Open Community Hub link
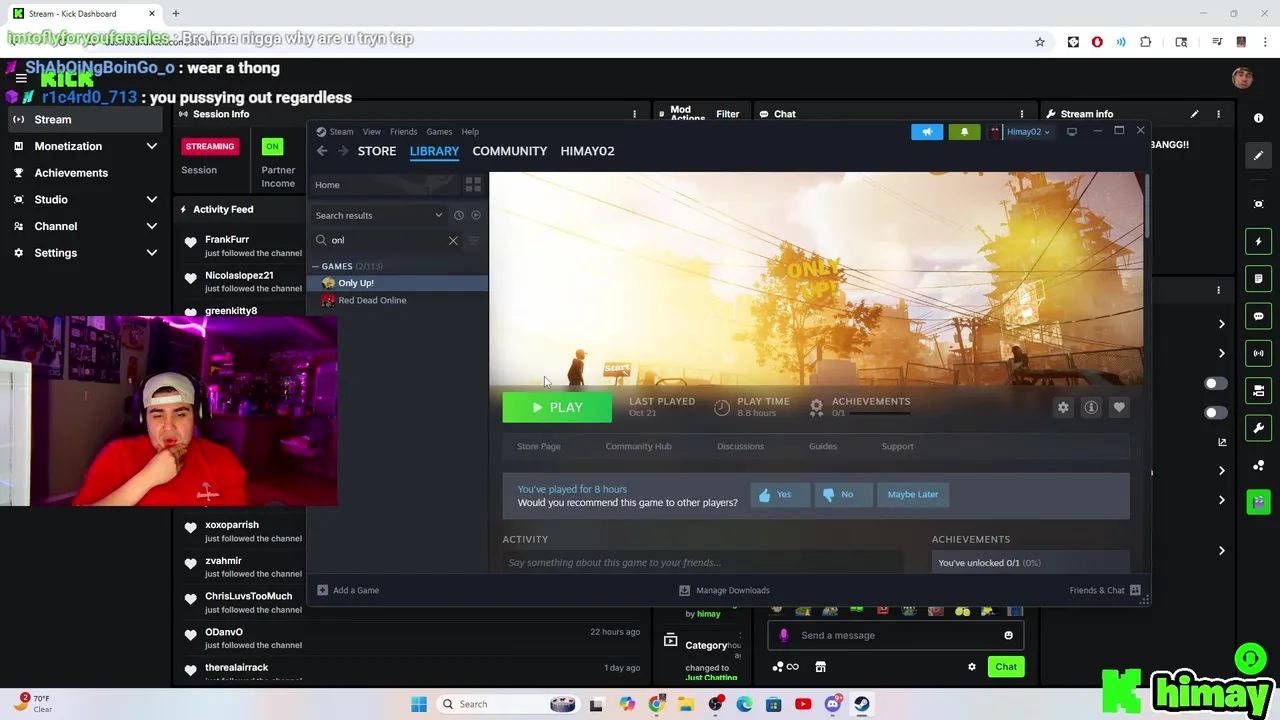The width and height of the screenshot is (1280, 720). [638, 446]
